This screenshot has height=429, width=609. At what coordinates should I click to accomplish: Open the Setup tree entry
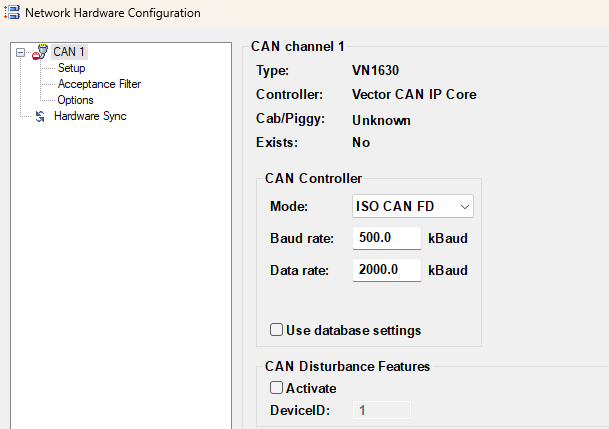71,68
